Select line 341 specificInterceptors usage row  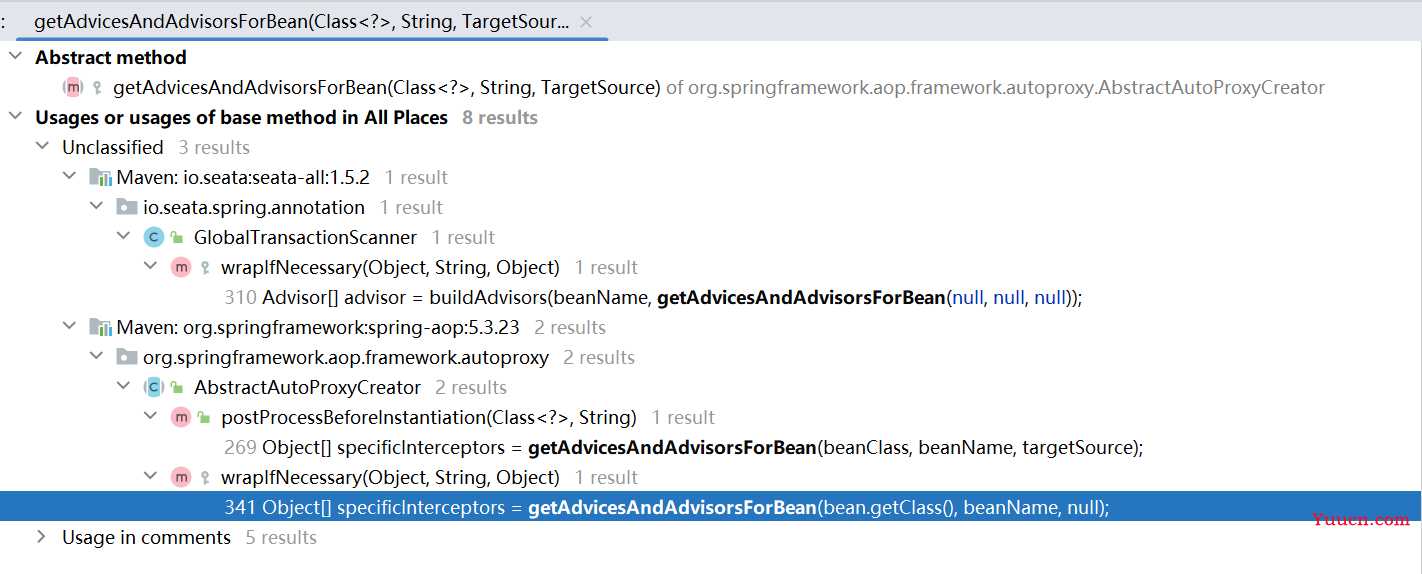pos(710,507)
